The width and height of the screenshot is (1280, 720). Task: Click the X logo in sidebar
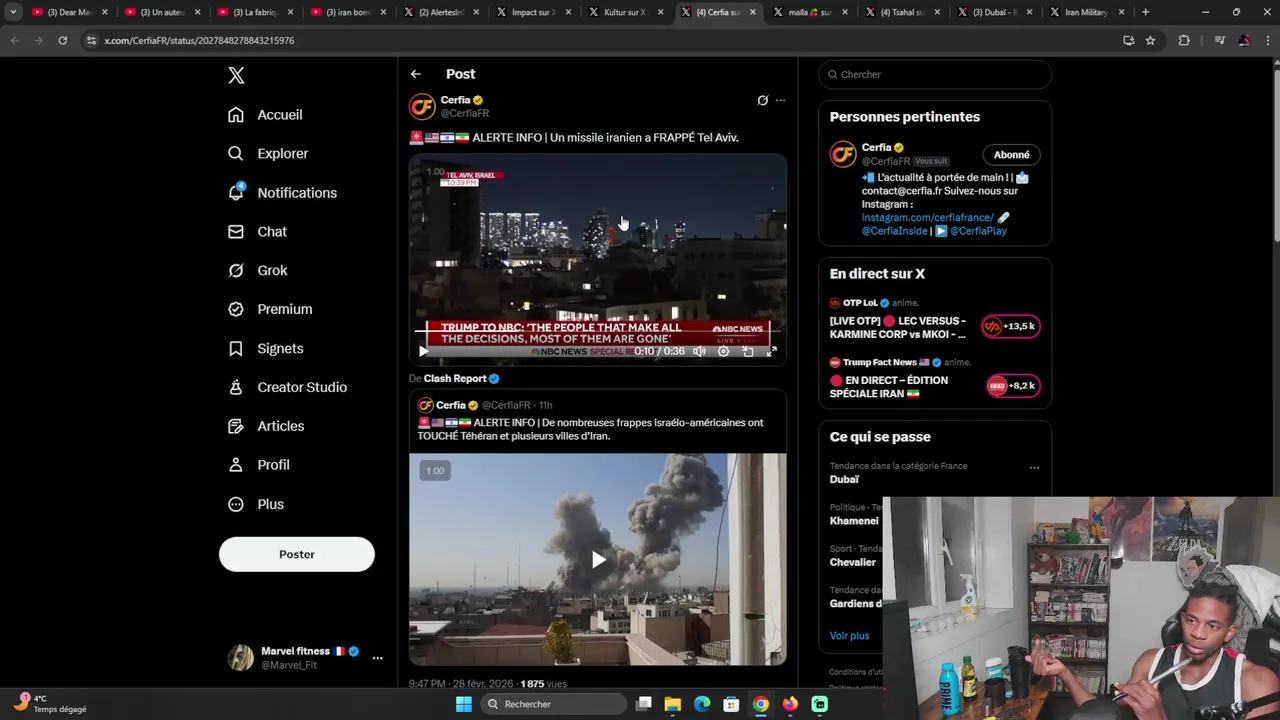coord(236,75)
